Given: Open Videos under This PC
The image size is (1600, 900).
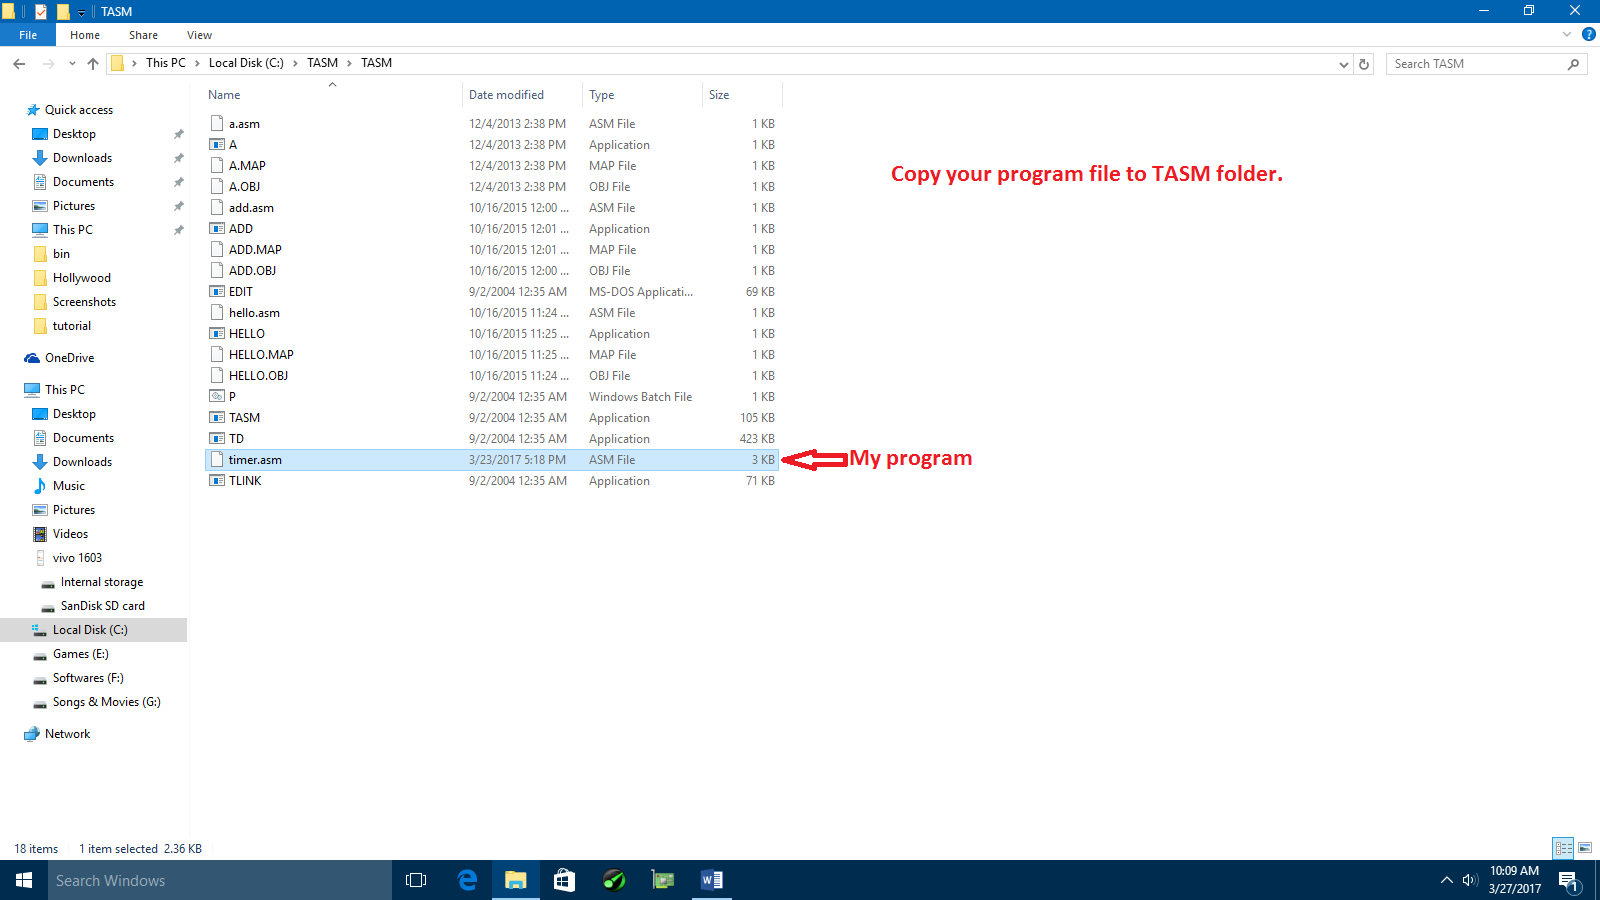Looking at the screenshot, I should pos(70,534).
